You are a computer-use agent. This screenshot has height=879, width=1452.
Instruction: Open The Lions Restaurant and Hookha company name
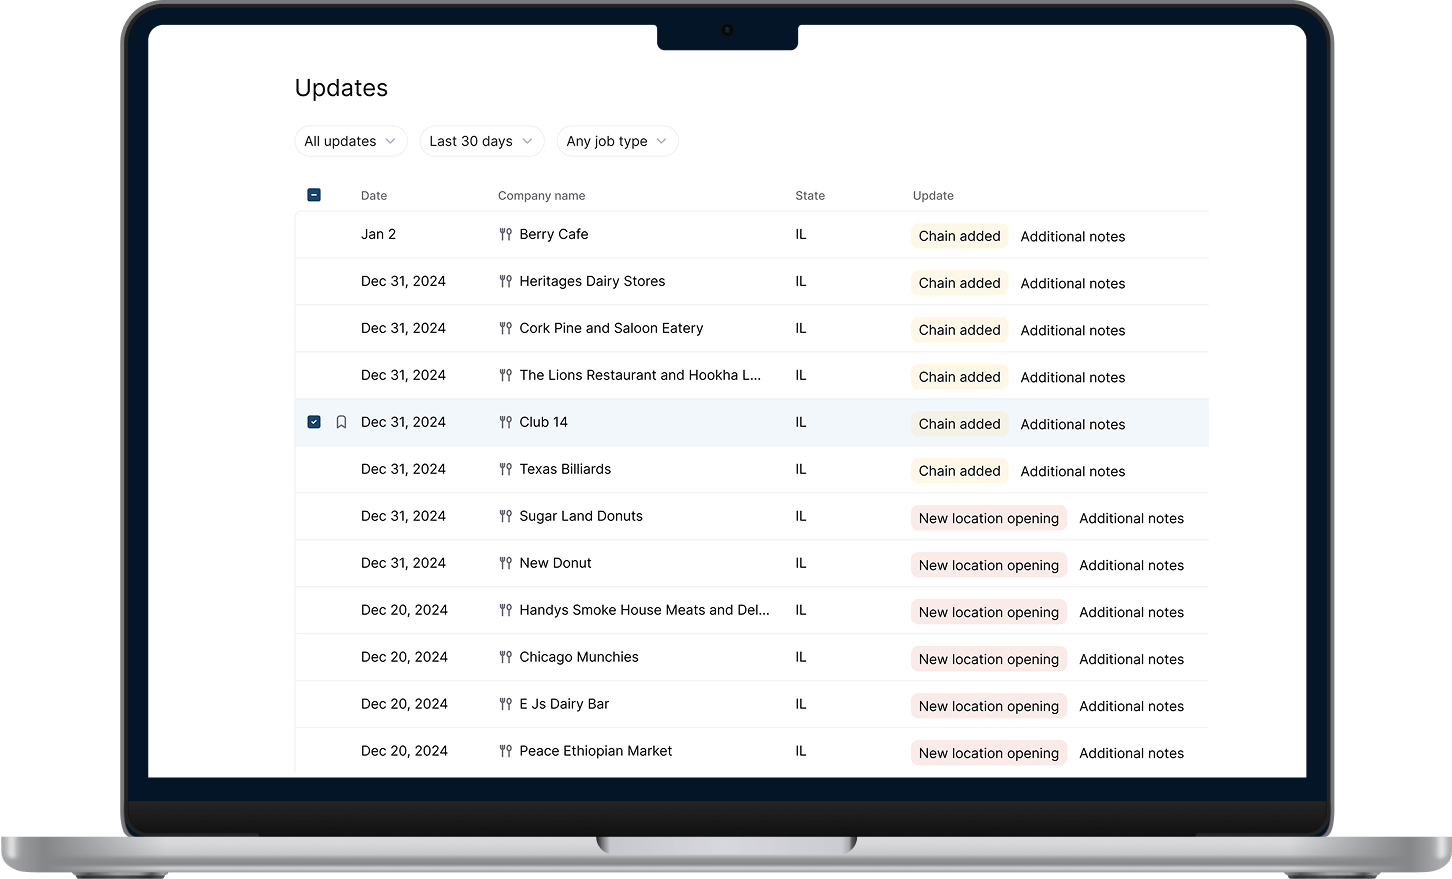639,376
